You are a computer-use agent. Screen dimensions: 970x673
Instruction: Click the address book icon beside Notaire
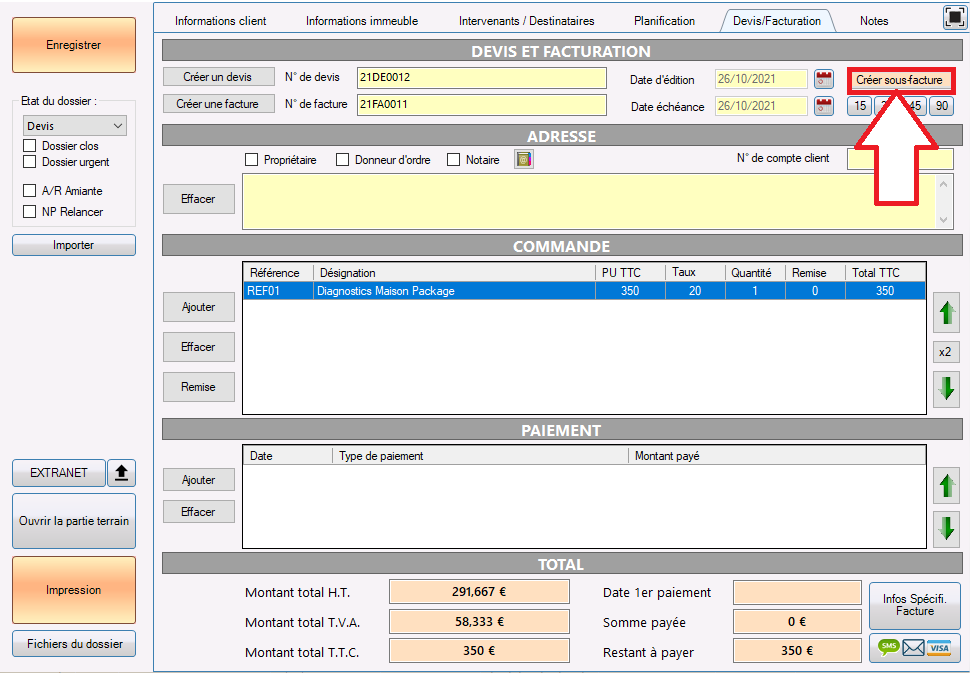[523, 160]
